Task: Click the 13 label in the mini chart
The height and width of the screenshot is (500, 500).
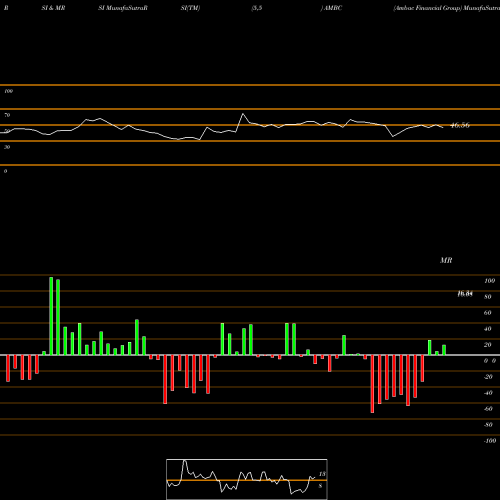Action: point(322,474)
